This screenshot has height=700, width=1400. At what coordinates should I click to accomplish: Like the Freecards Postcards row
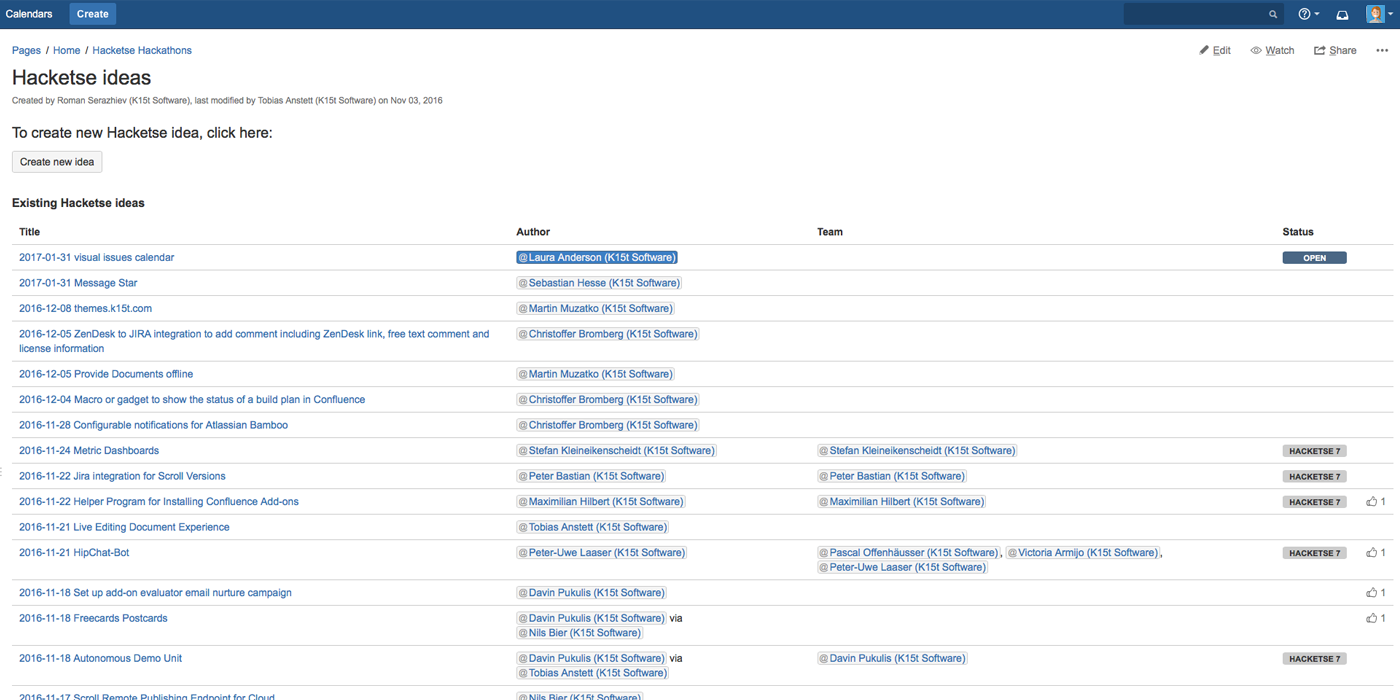point(1375,618)
